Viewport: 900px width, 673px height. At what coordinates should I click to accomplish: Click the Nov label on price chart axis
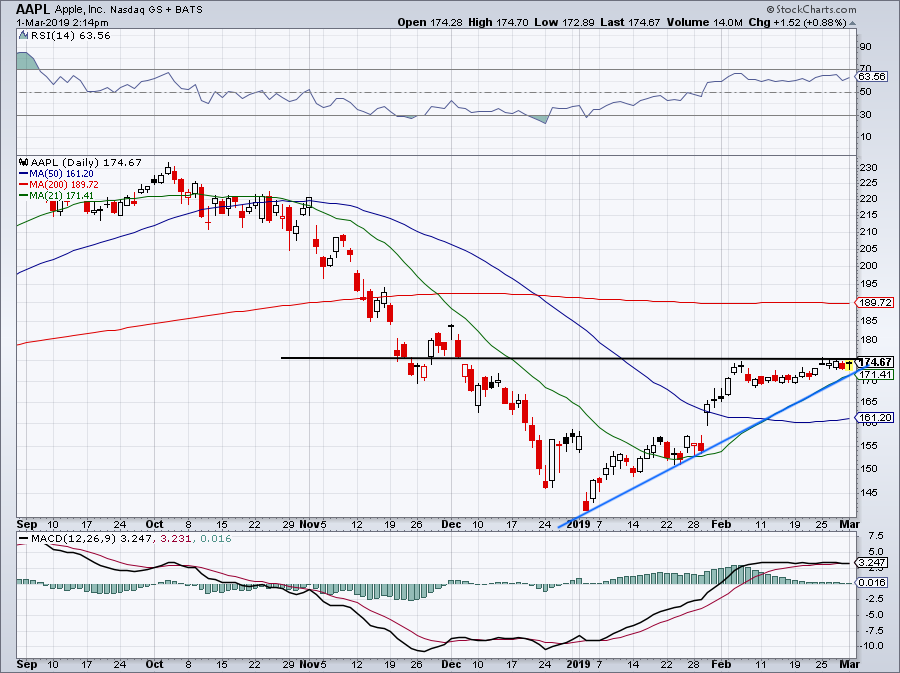309,524
